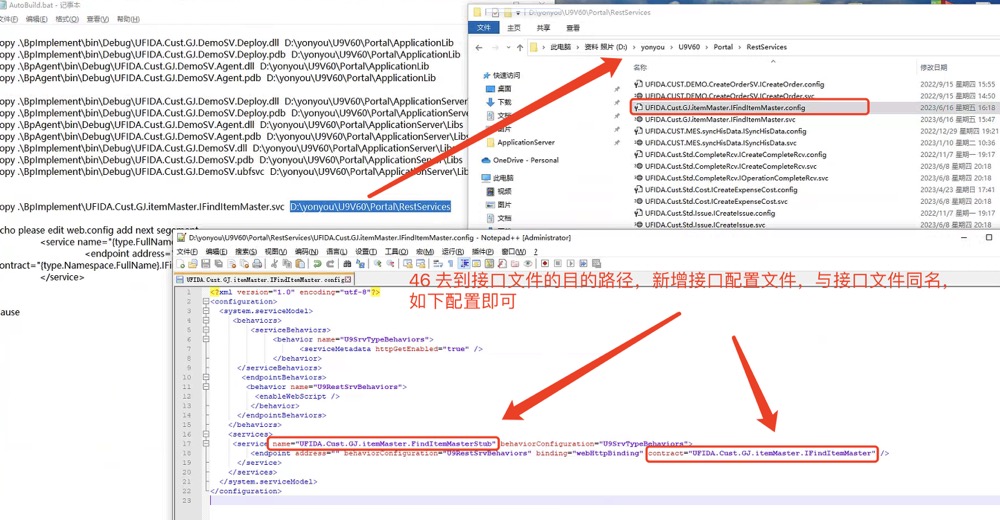The height and width of the screenshot is (520, 1000).
Task: Select OneDrive - Personal in navigation pane
Action: point(525,160)
